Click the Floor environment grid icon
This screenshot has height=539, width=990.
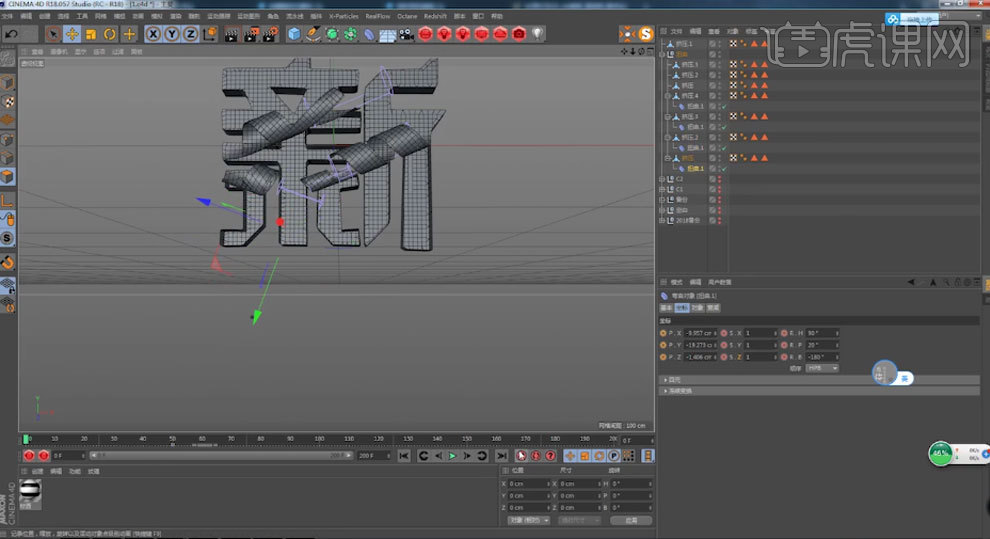[x=388, y=35]
